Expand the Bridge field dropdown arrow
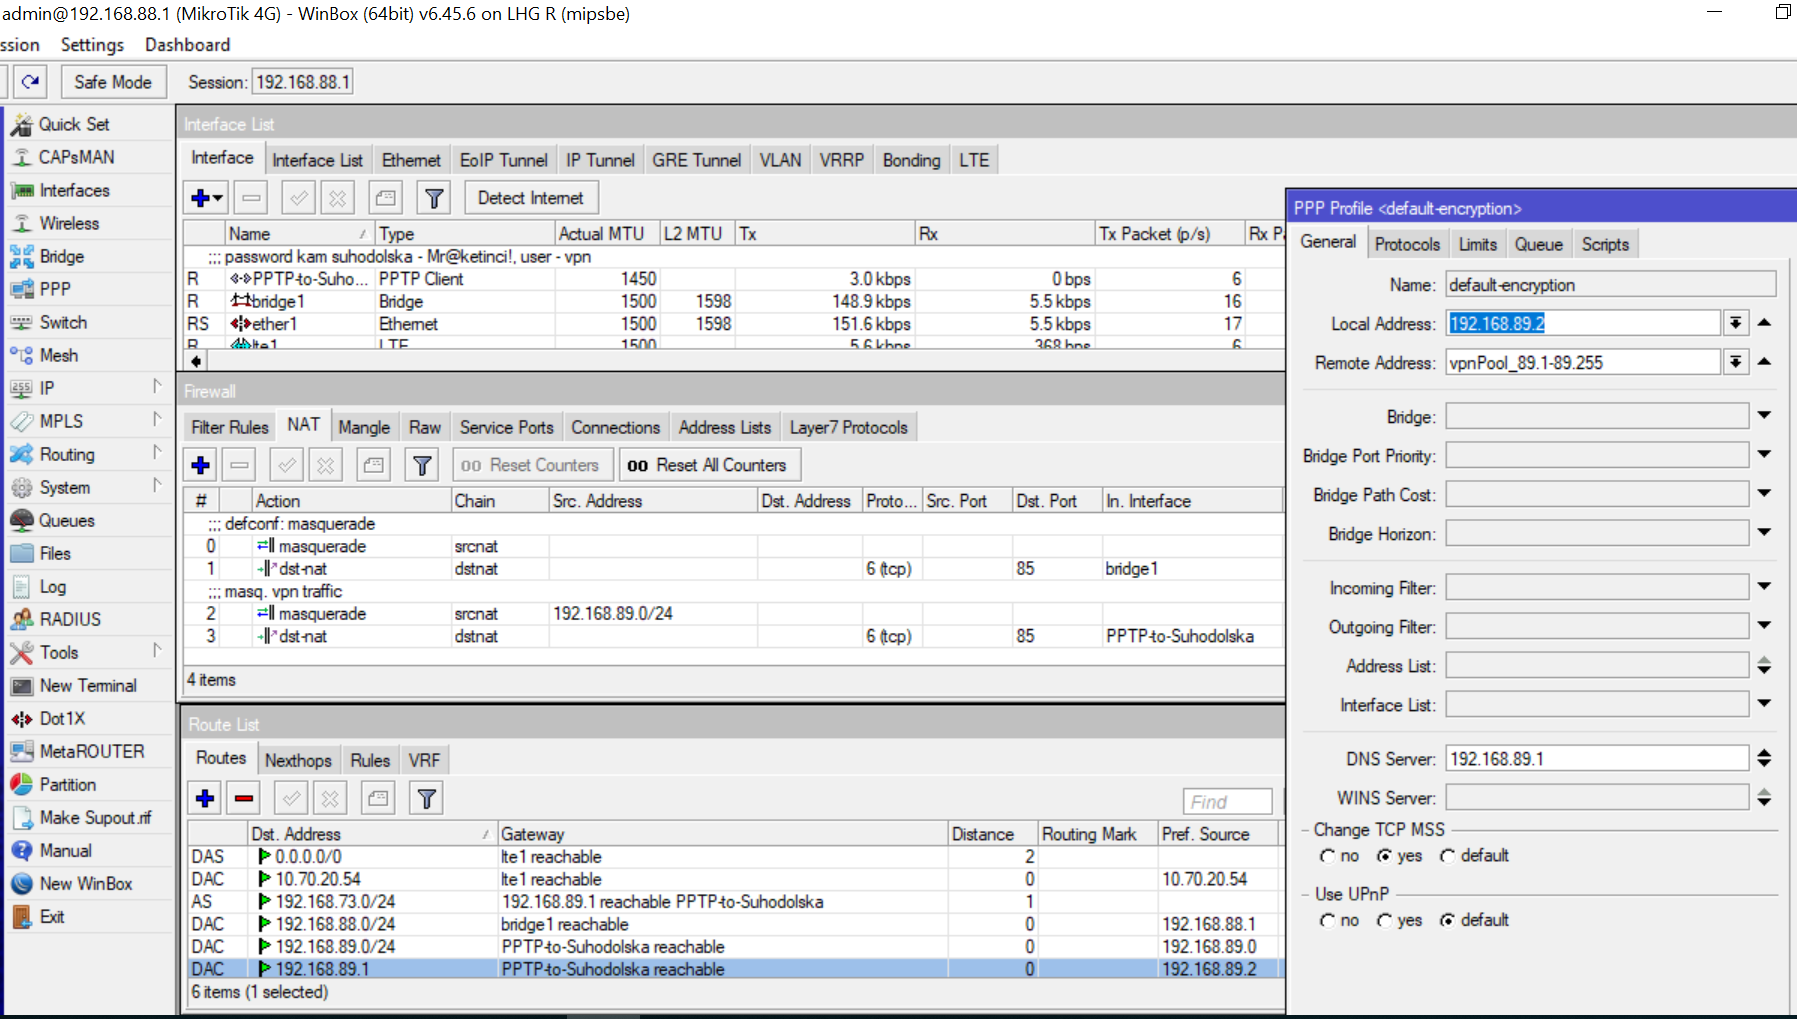The width and height of the screenshot is (1797, 1019). (1764, 415)
